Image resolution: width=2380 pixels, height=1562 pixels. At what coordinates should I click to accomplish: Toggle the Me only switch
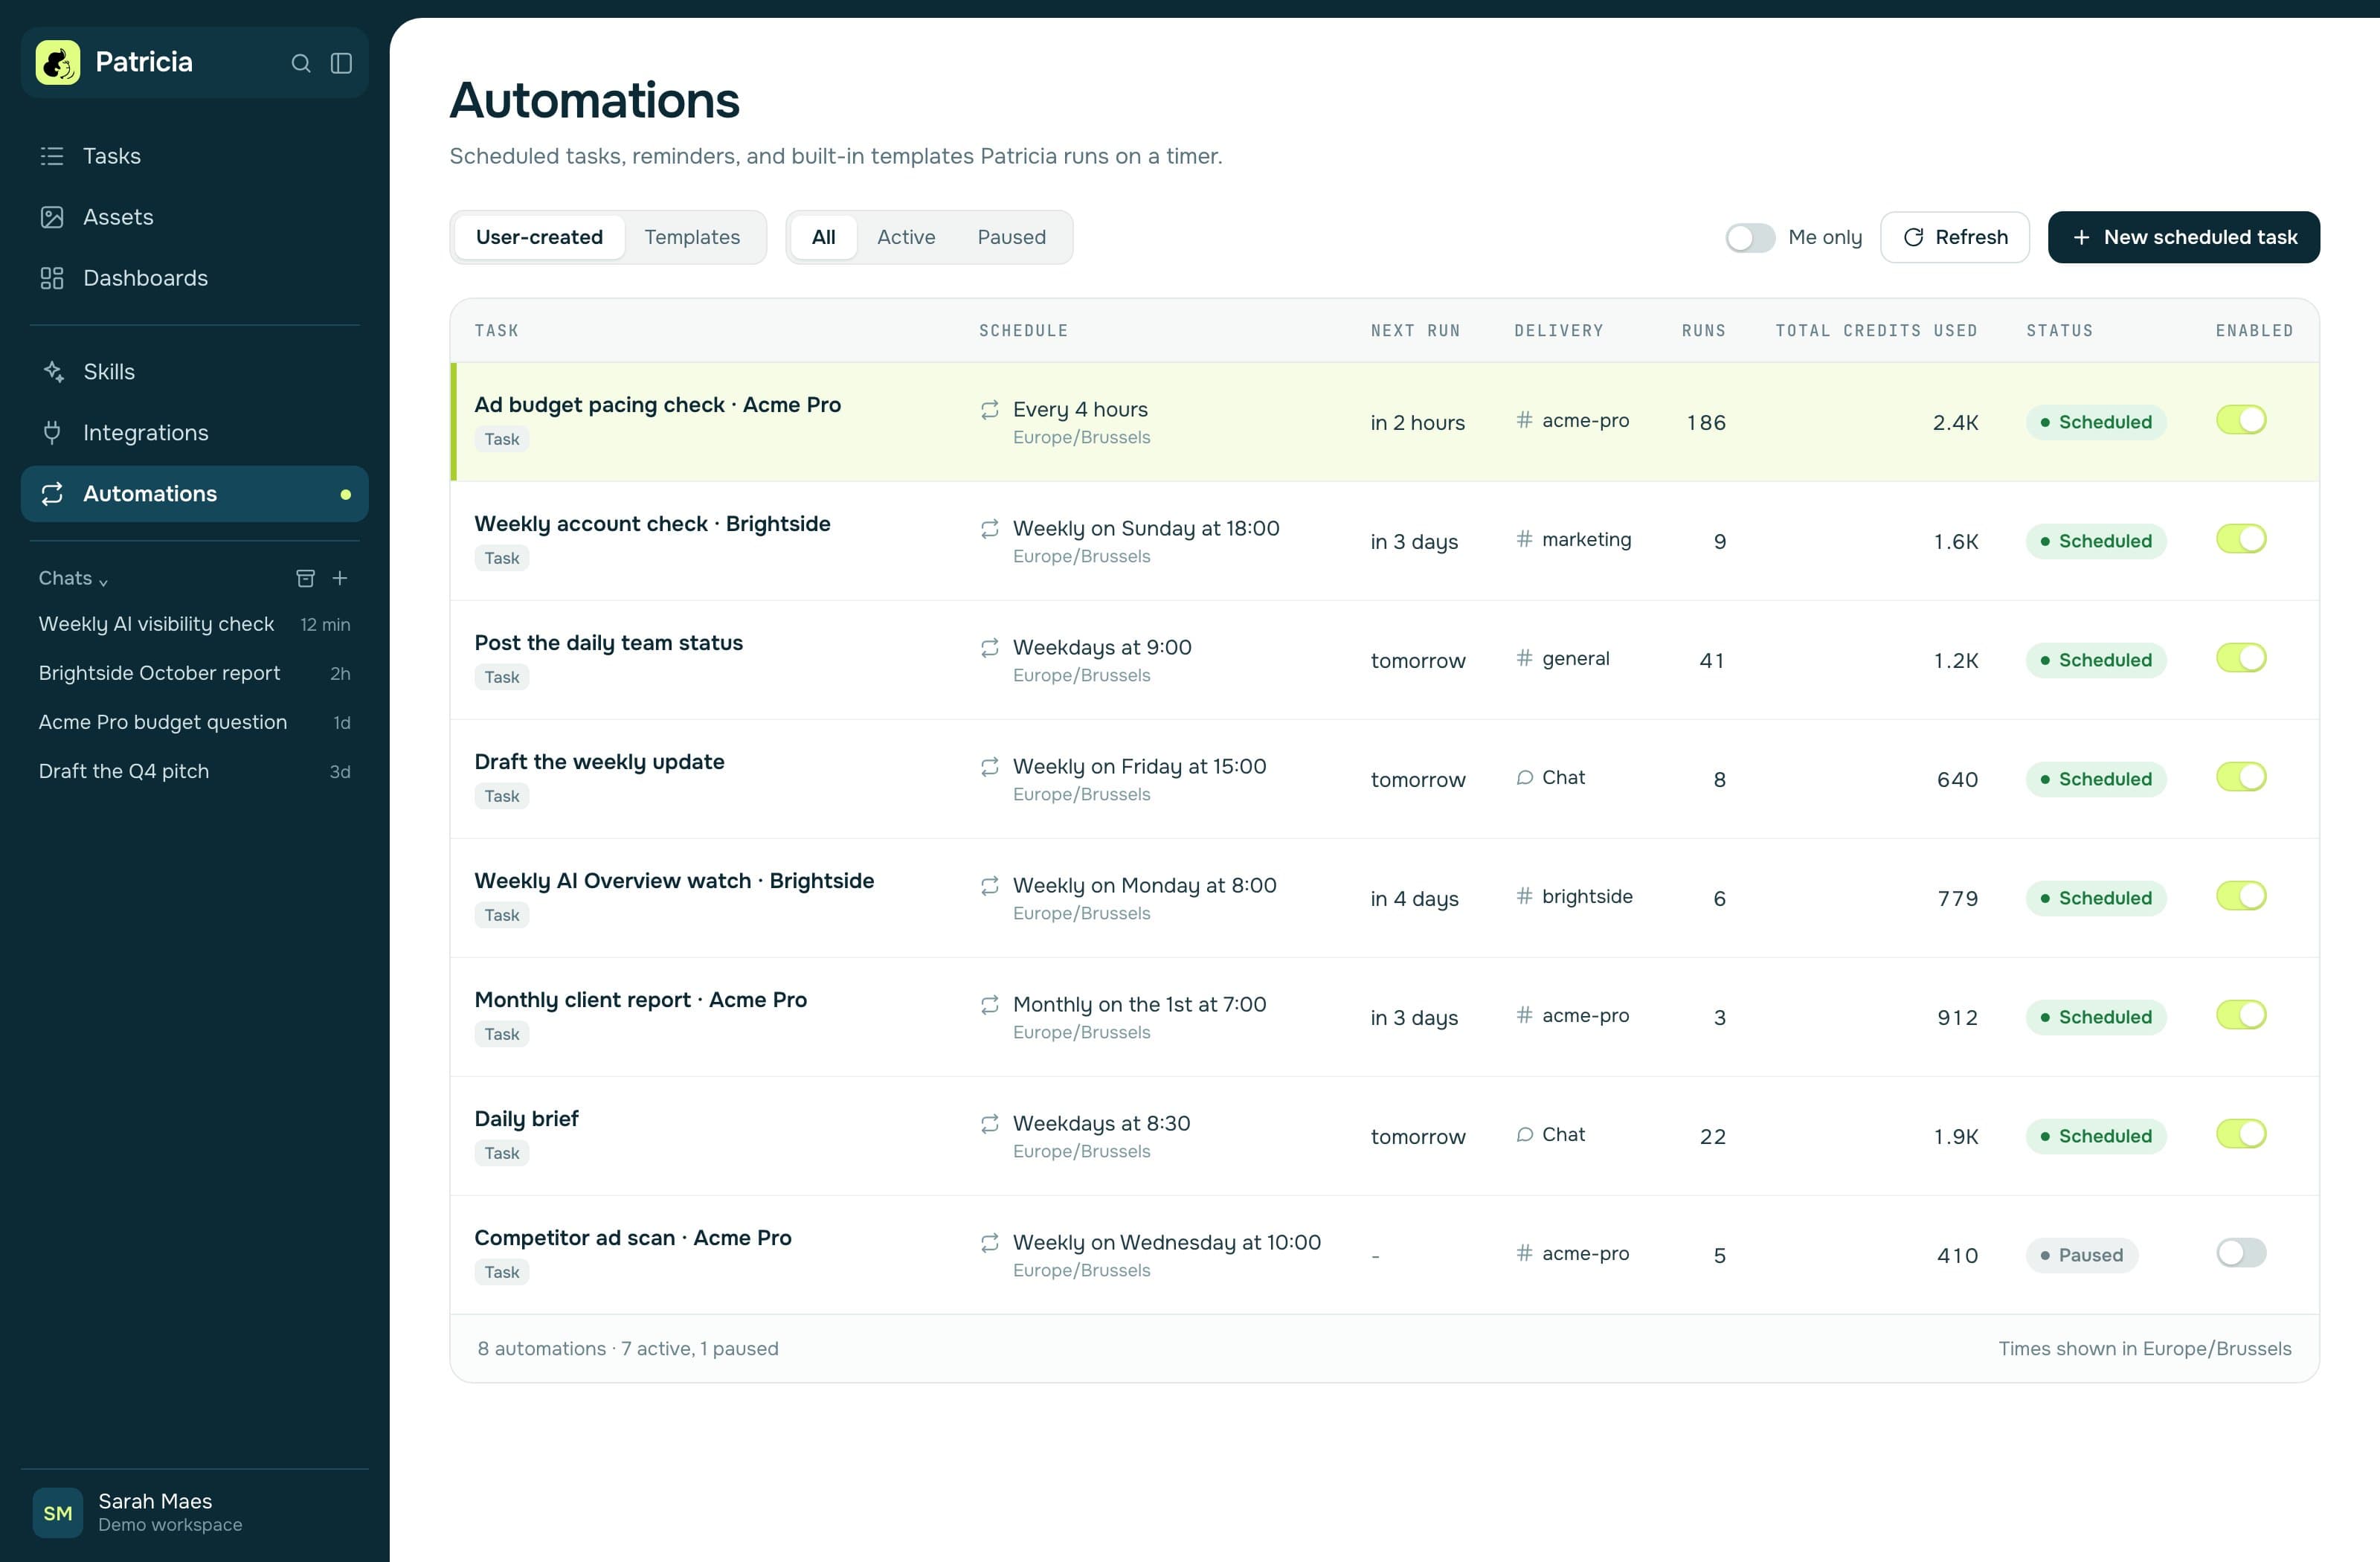click(x=1749, y=238)
